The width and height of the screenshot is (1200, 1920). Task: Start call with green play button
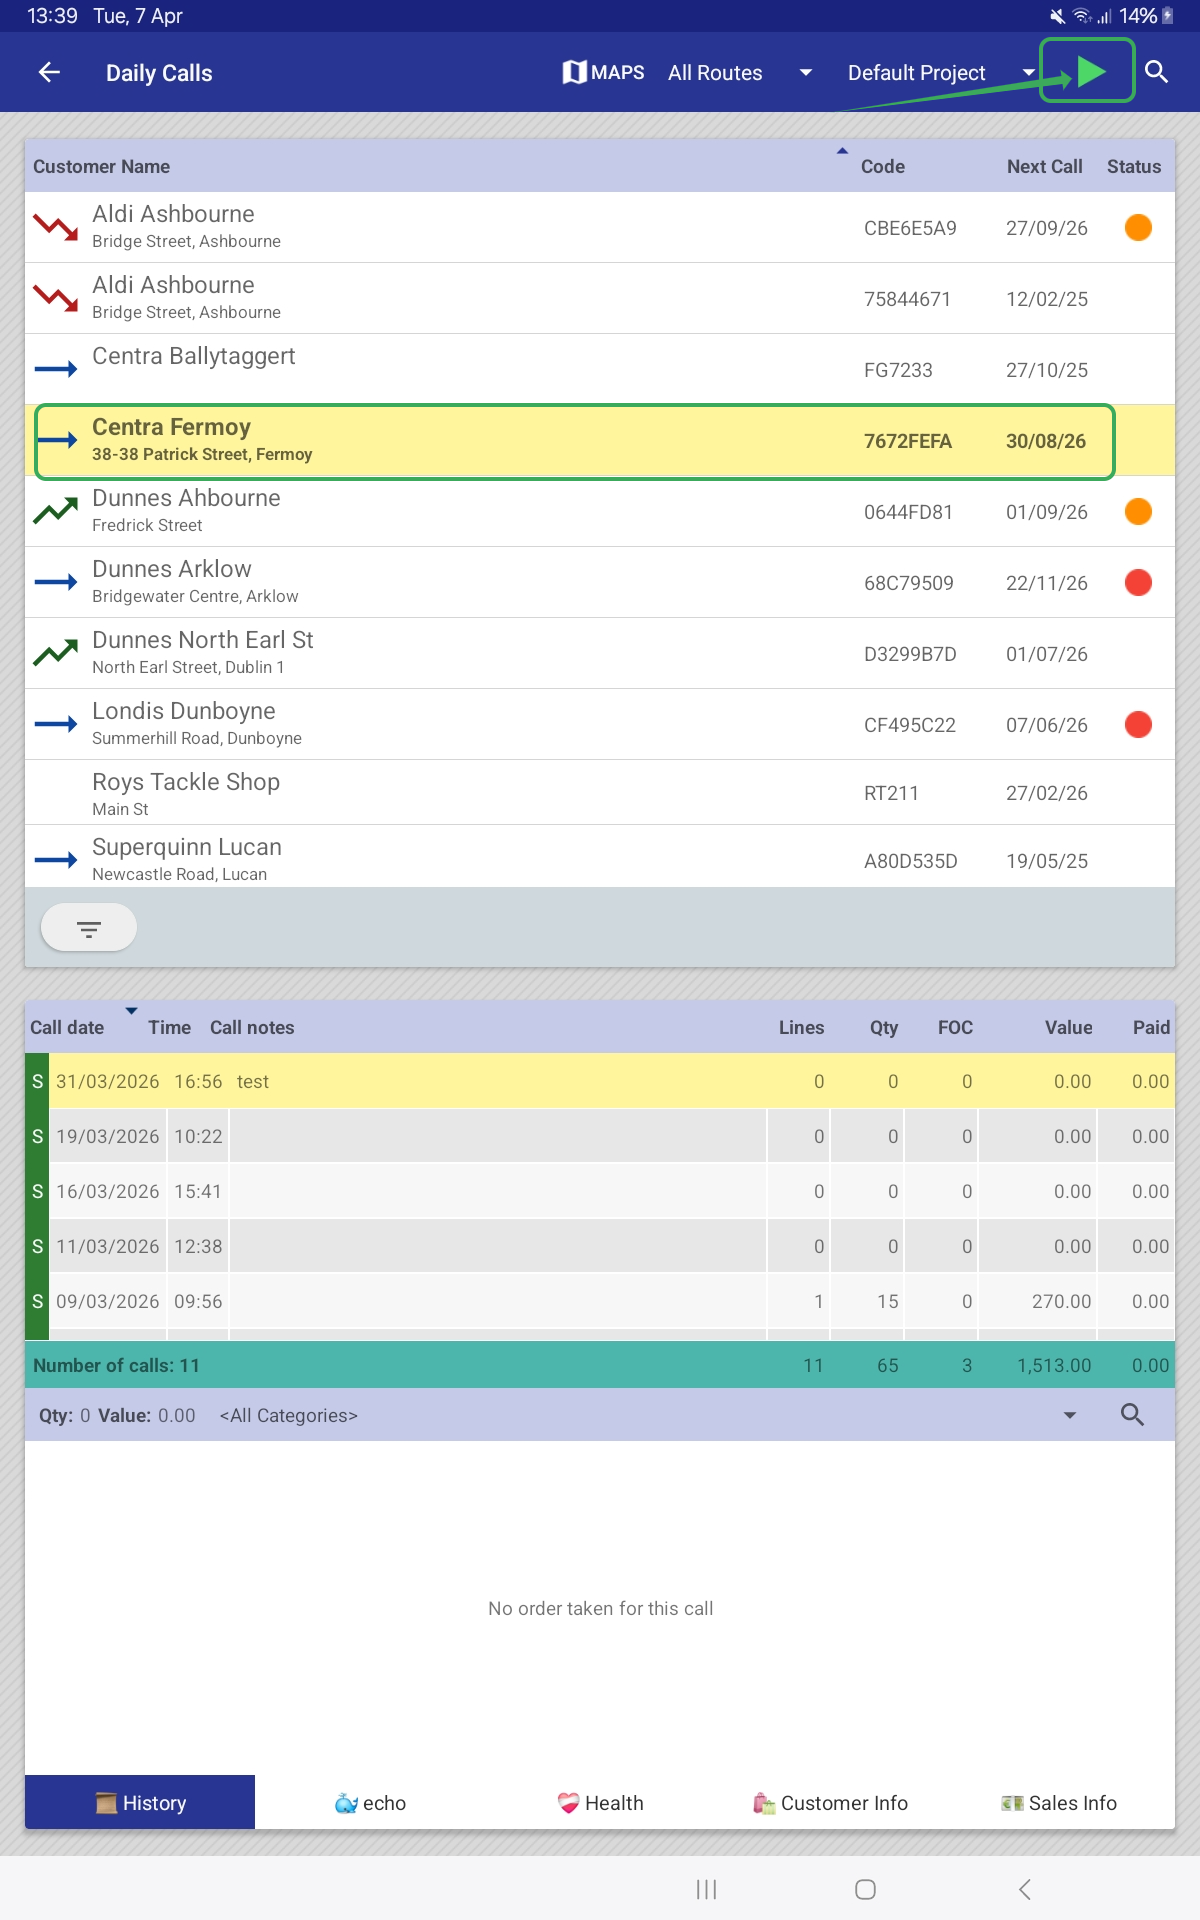[1090, 71]
